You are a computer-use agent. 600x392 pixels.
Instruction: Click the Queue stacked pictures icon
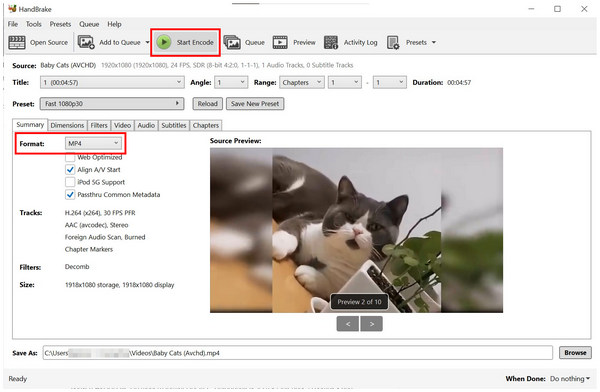(232, 42)
